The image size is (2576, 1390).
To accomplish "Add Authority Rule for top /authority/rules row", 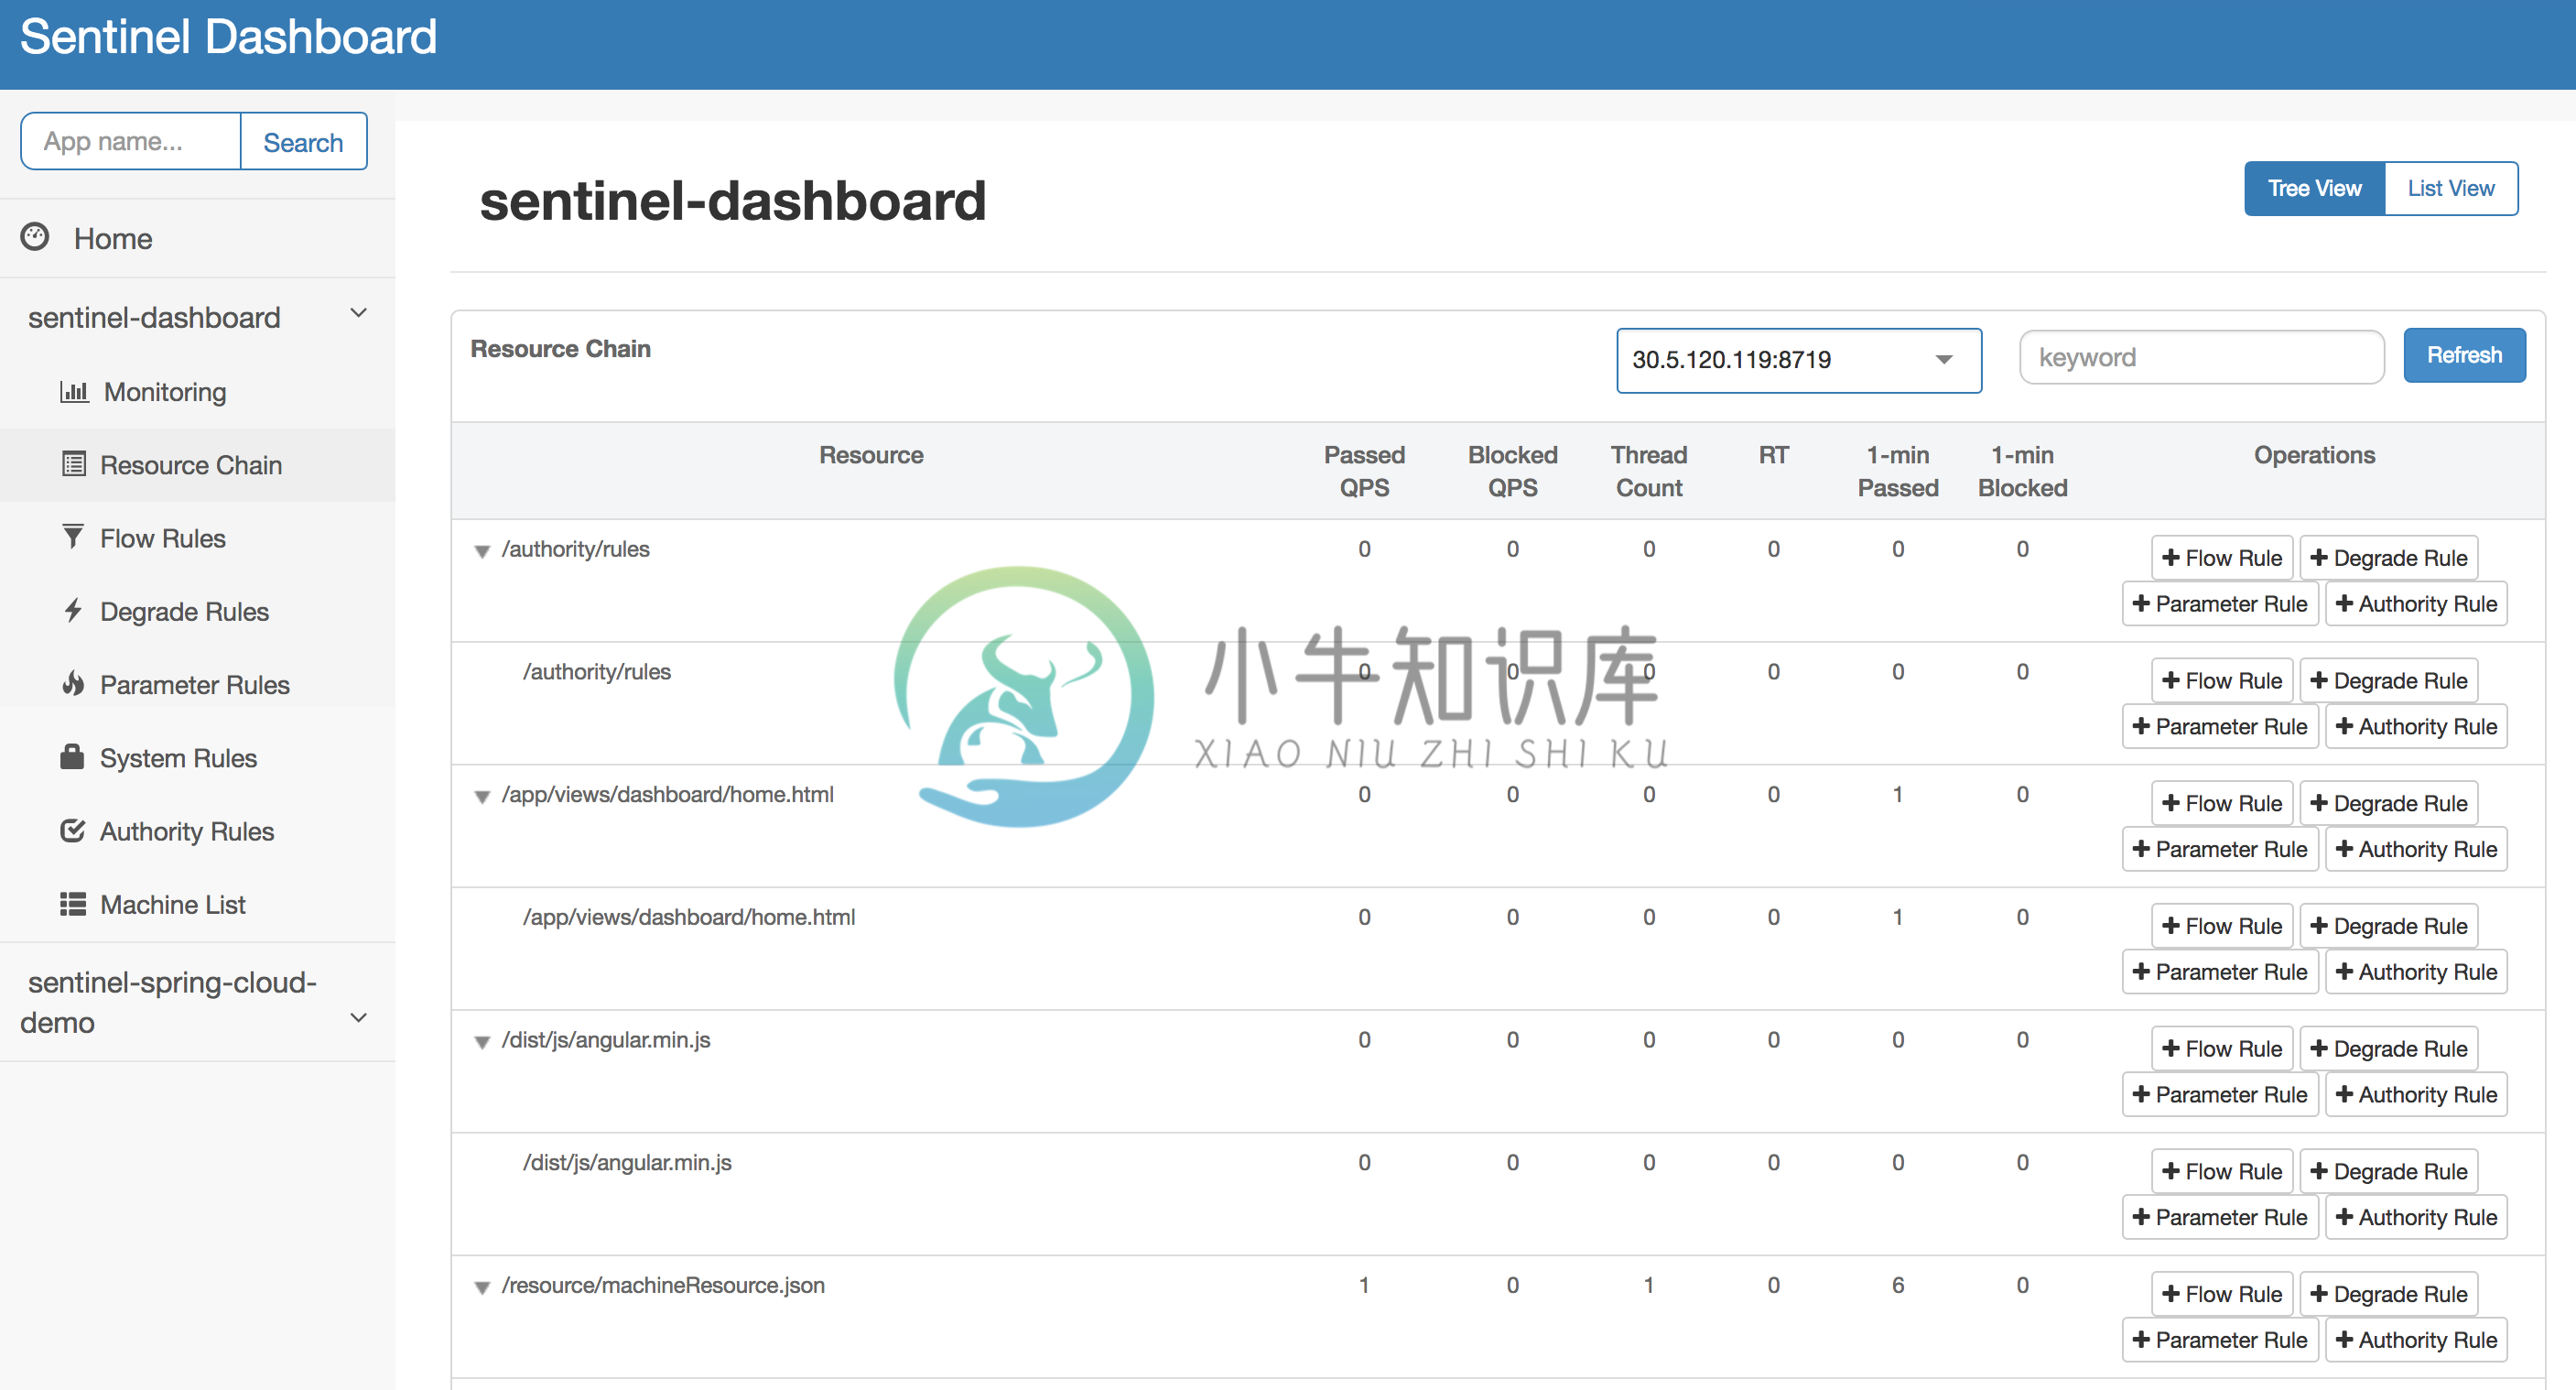I will (2416, 604).
